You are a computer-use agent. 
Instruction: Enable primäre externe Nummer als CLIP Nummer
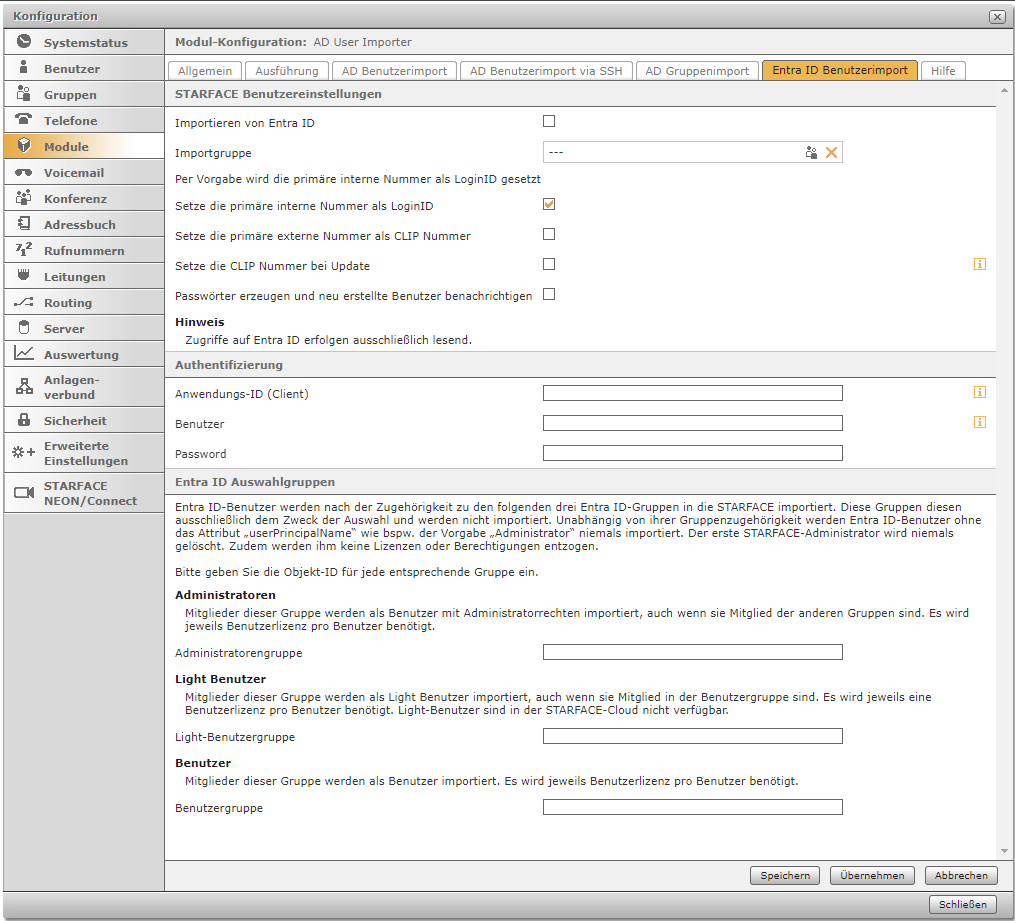(x=549, y=234)
